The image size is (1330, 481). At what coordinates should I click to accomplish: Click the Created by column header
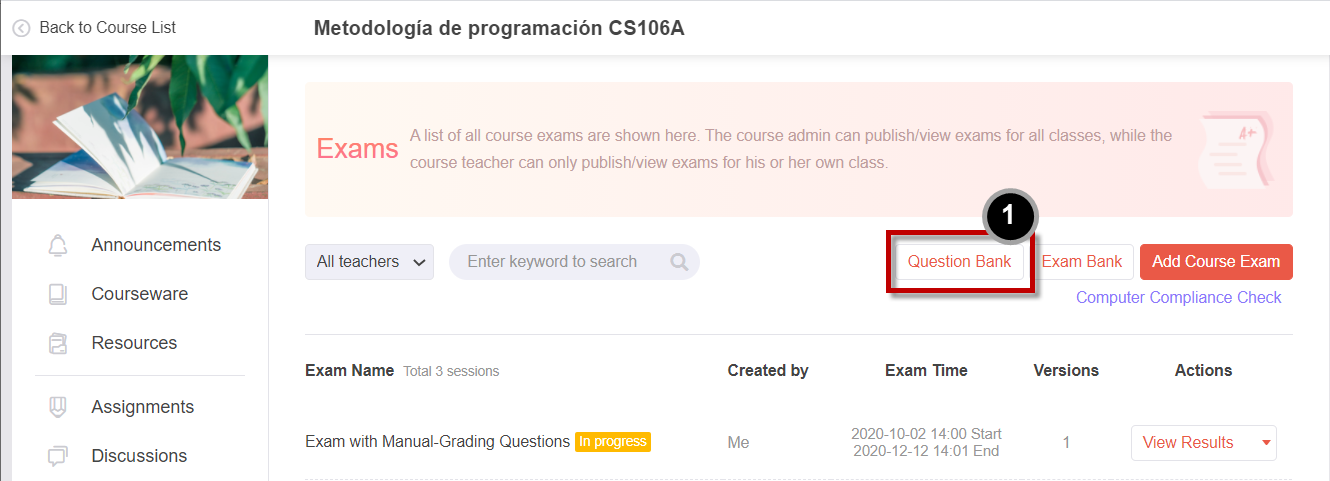click(x=768, y=370)
